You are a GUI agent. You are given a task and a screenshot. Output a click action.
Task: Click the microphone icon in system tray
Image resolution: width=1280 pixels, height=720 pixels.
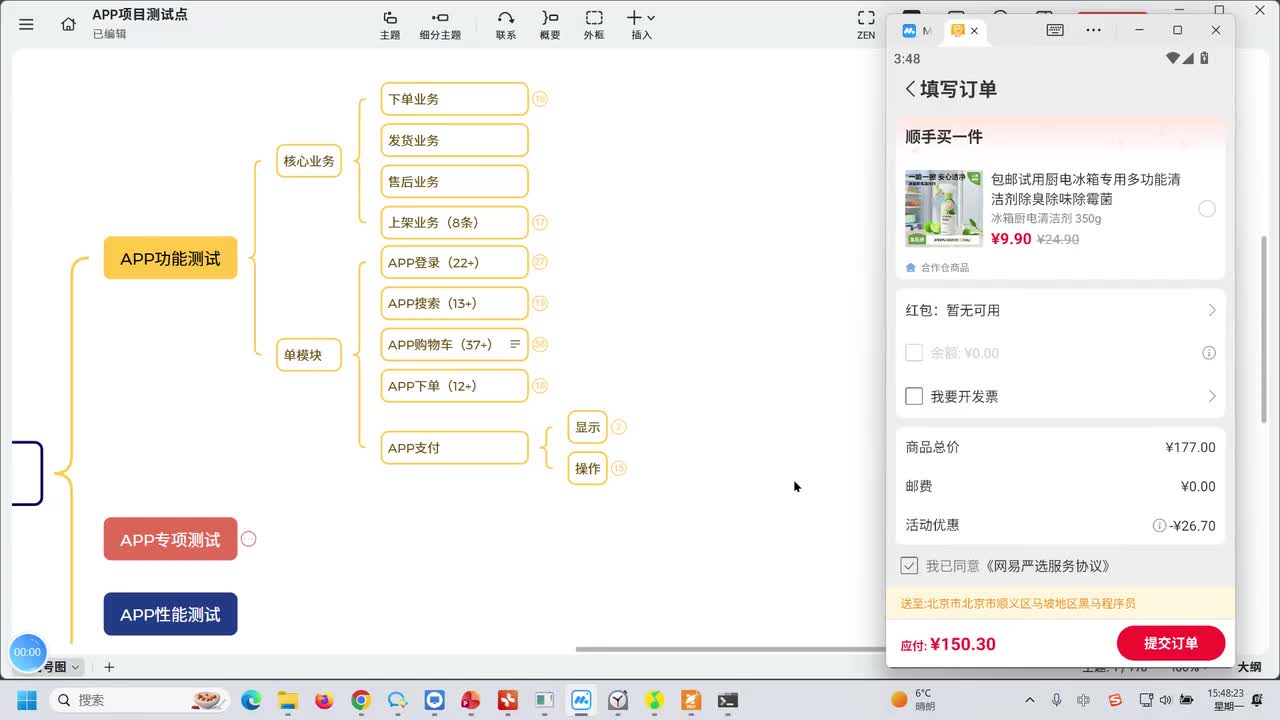(1057, 699)
